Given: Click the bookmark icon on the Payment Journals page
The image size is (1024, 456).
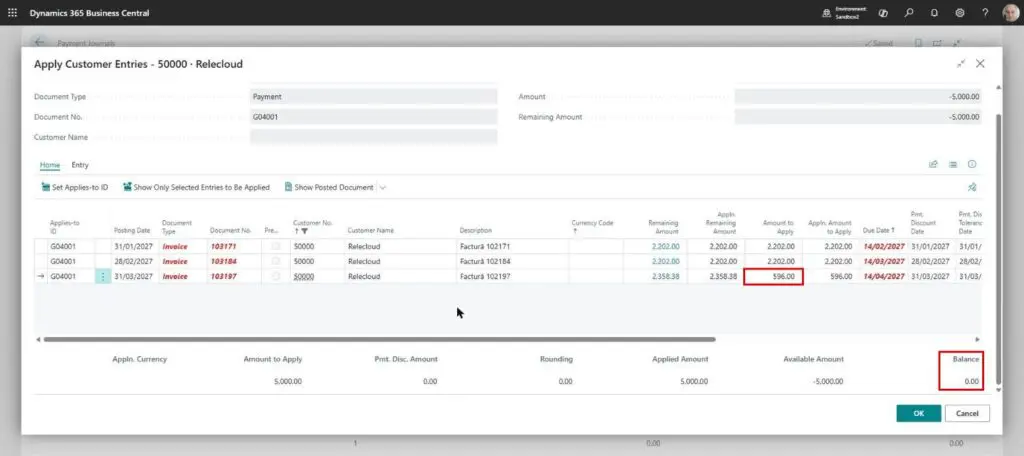Looking at the screenshot, I should tap(918, 43).
